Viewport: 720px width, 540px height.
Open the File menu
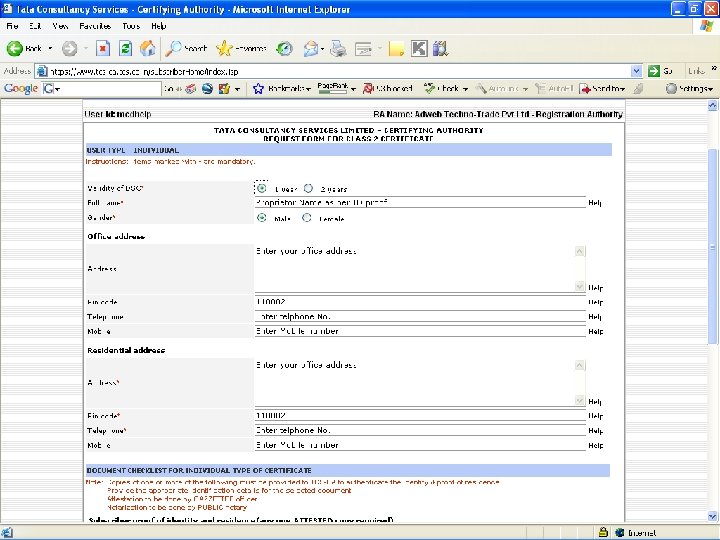[x=12, y=26]
